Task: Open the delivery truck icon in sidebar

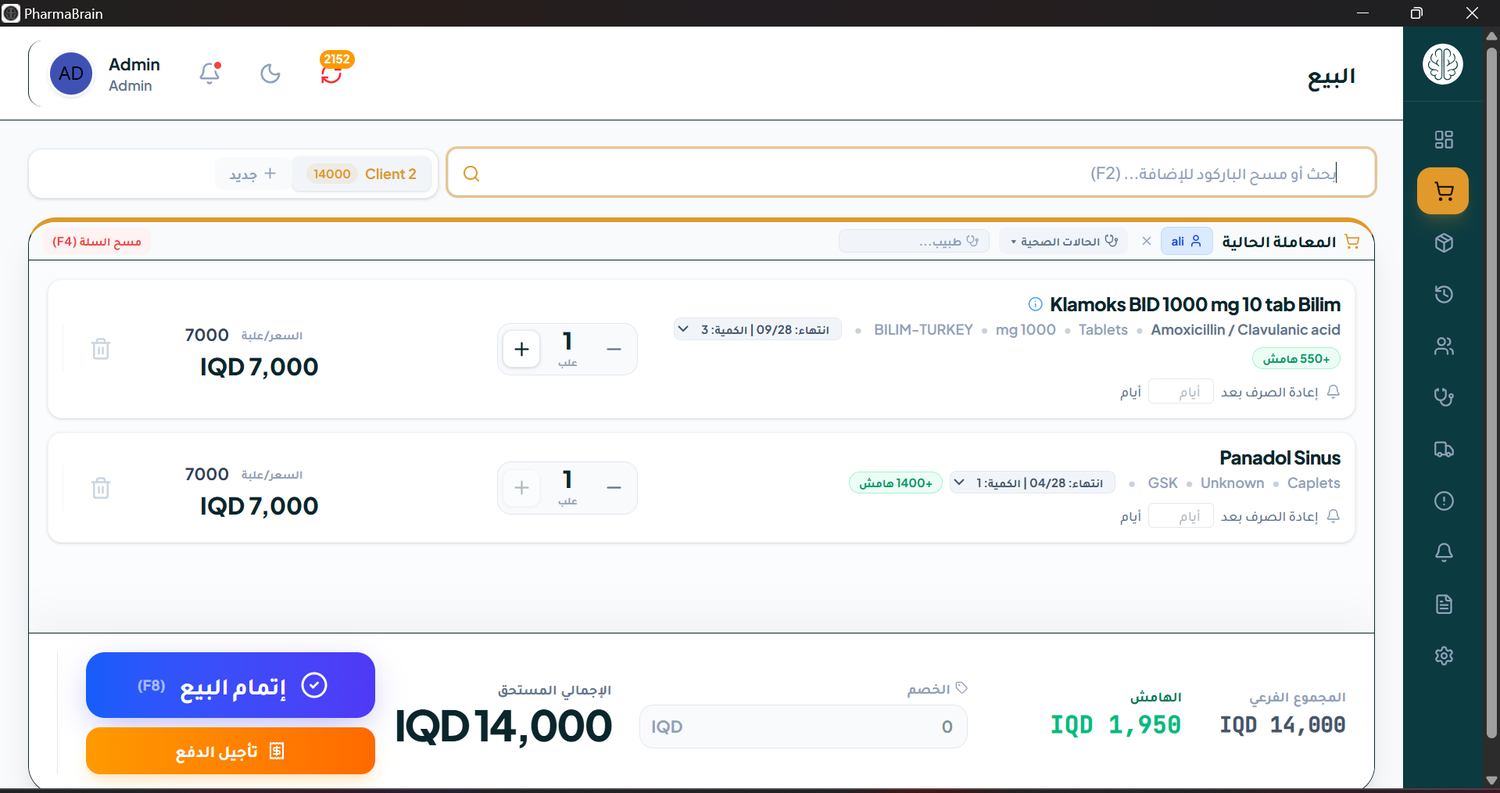Action: pyautogui.click(x=1443, y=450)
